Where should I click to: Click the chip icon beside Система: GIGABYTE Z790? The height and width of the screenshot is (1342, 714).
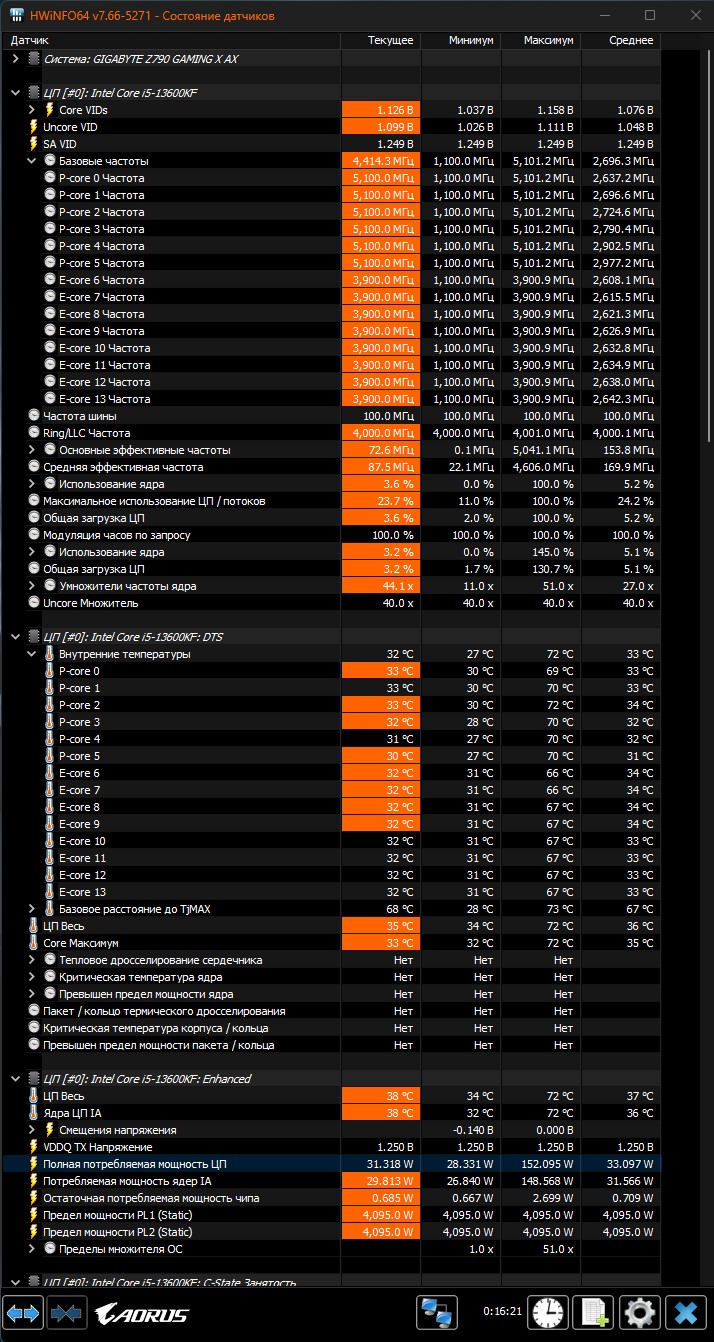[x=34, y=59]
